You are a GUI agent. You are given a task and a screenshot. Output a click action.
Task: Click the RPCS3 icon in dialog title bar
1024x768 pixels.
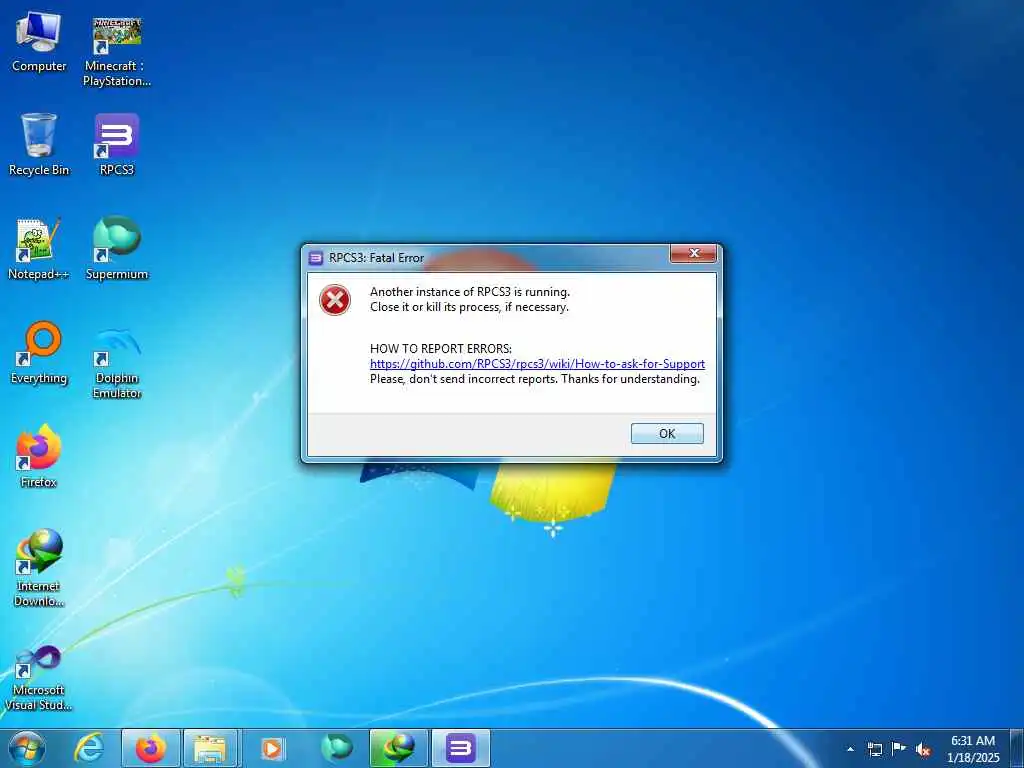pyautogui.click(x=315, y=258)
